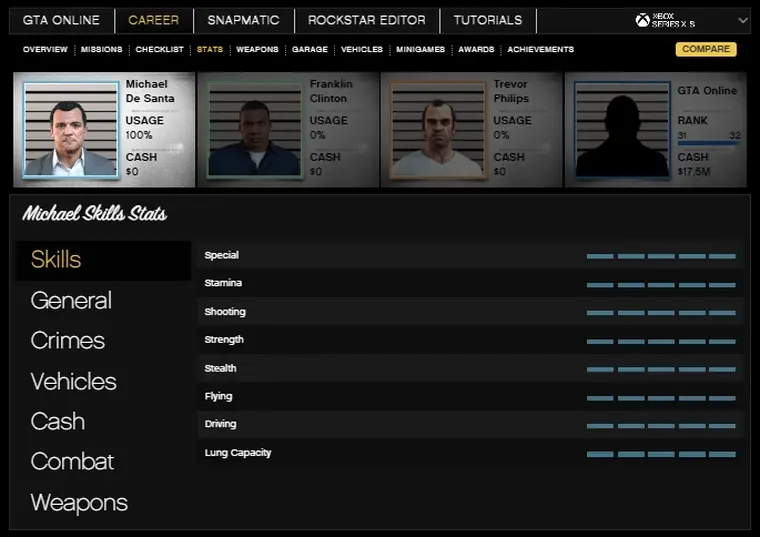Open the Tutorials tab
The width and height of the screenshot is (760, 537).
point(487,20)
